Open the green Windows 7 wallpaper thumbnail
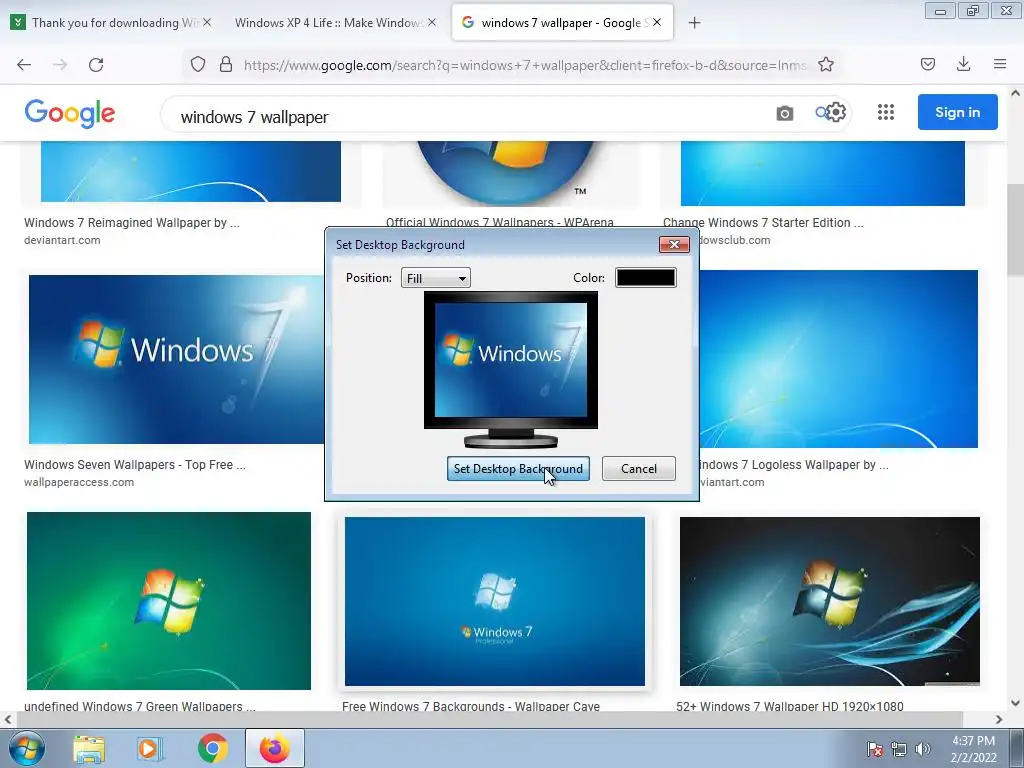The height and width of the screenshot is (768, 1024). point(168,601)
